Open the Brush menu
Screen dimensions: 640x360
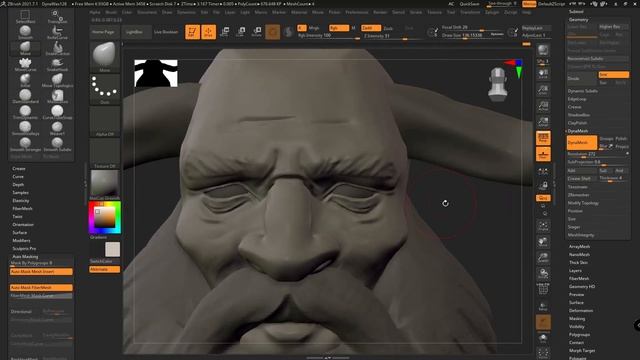point(111,13)
